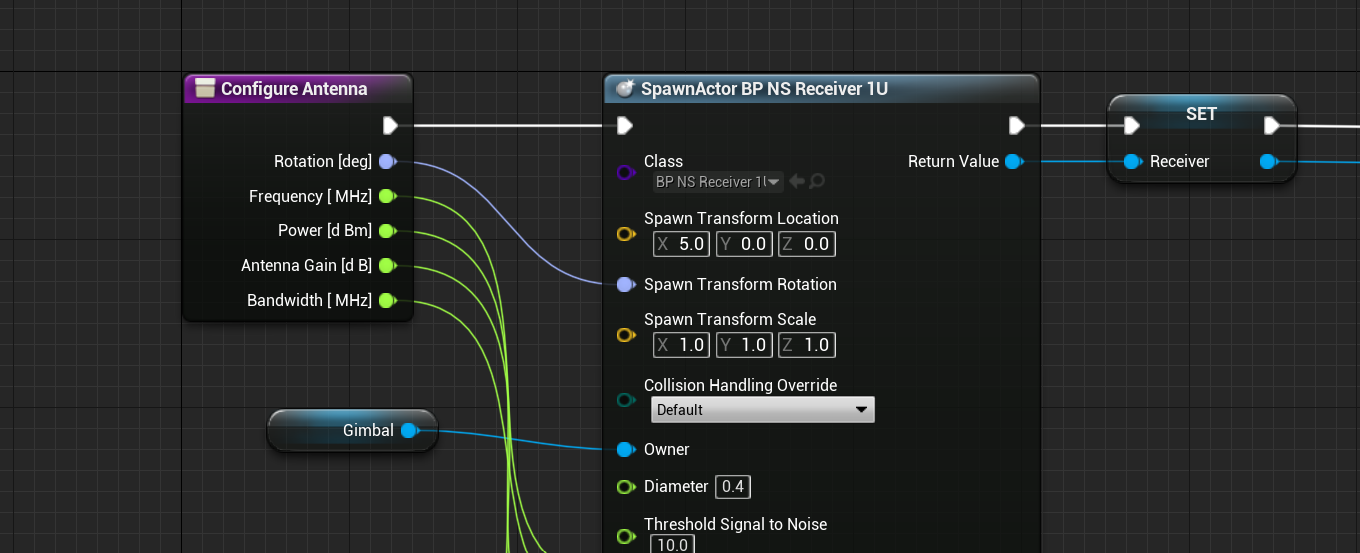Click the Use Selected Asset arrow icon
The width and height of the screenshot is (1360, 553).
coord(797,181)
